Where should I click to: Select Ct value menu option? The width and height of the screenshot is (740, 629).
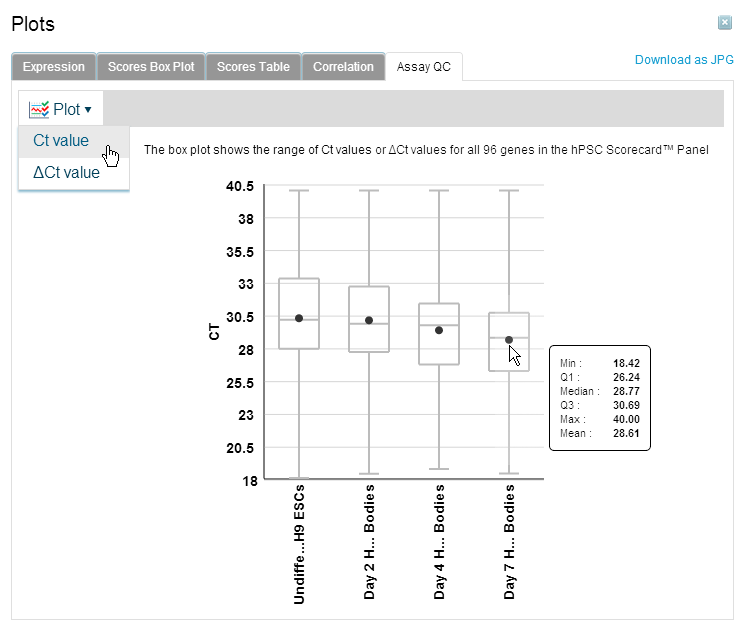[61, 141]
